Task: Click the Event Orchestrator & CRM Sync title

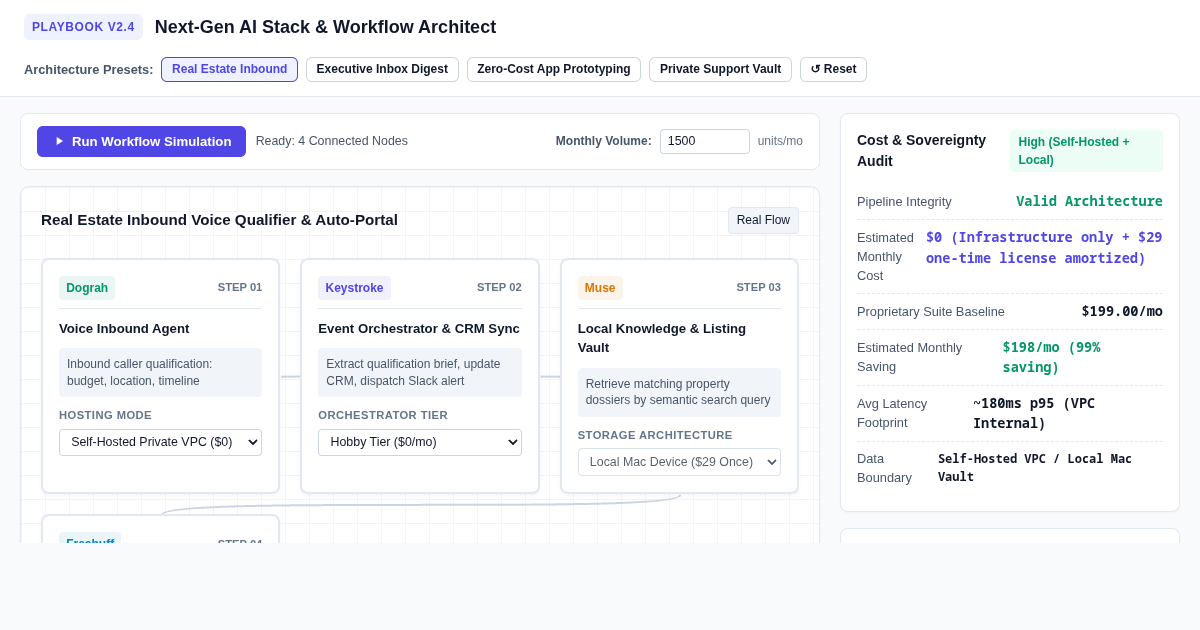Action: coord(419,328)
